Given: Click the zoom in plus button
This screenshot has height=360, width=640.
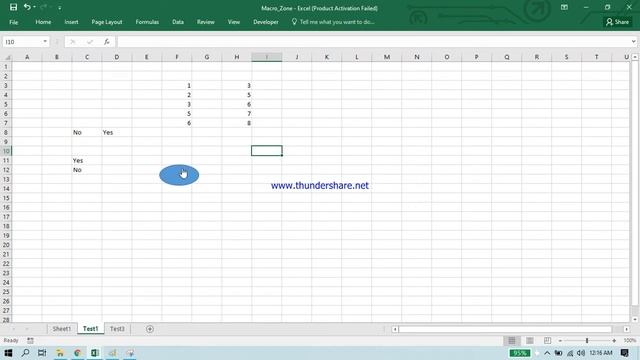Looking at the screenshot, I should [614, 340].
